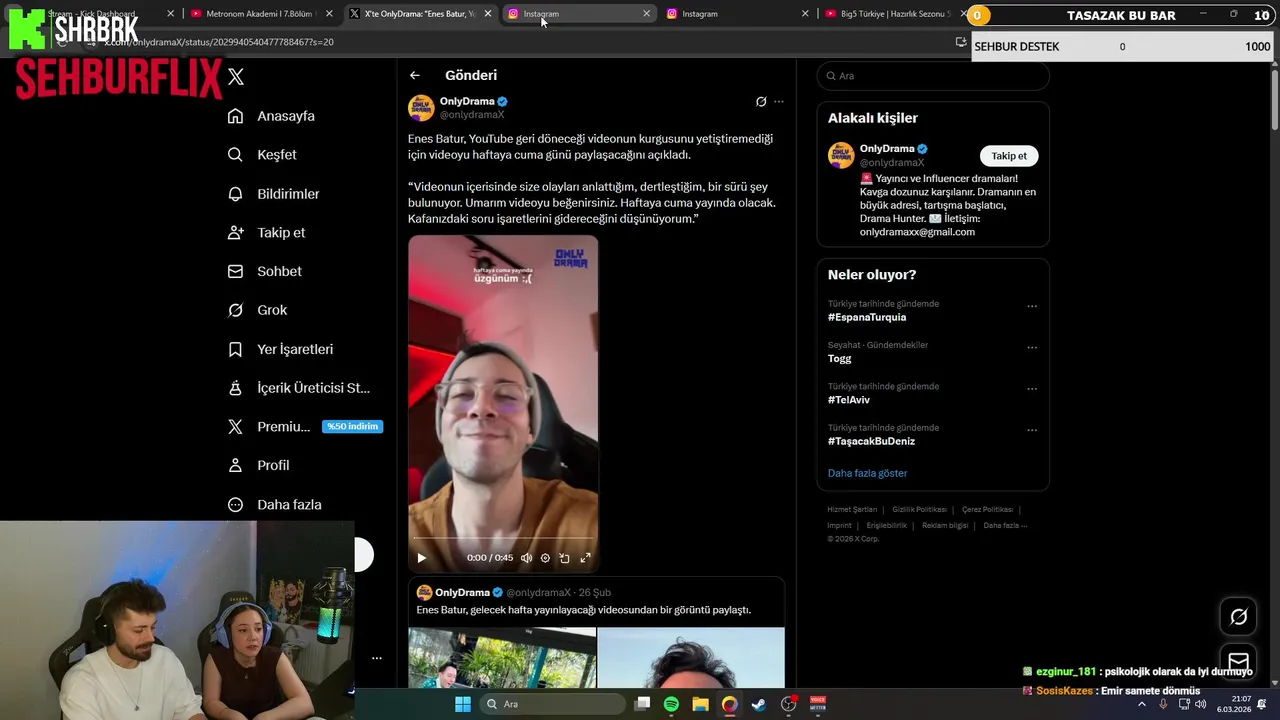
Task: Click the browser address bar URL
Action: click(x=219, y=42)
